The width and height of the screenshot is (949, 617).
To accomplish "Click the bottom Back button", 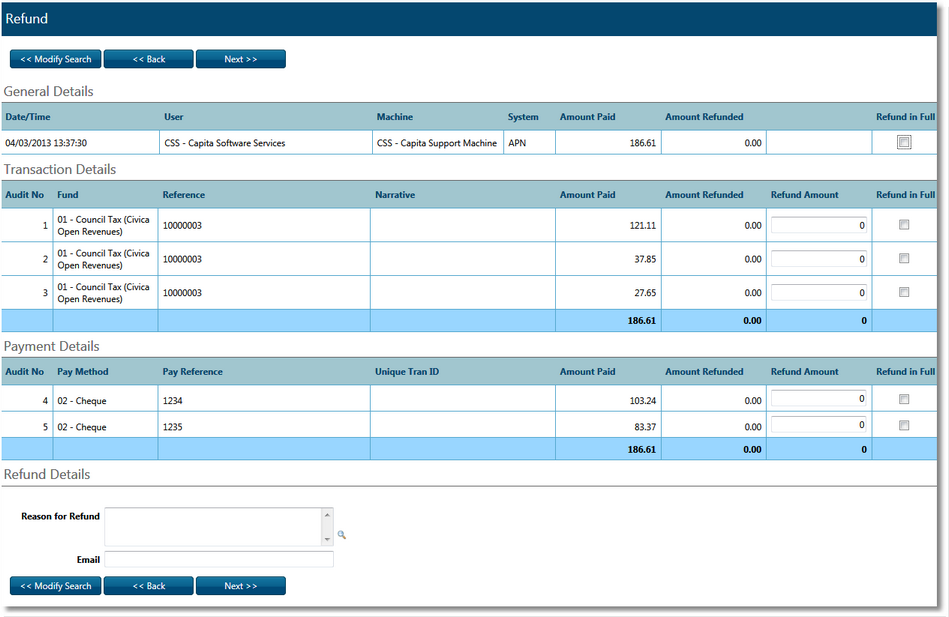I will 148,586.
